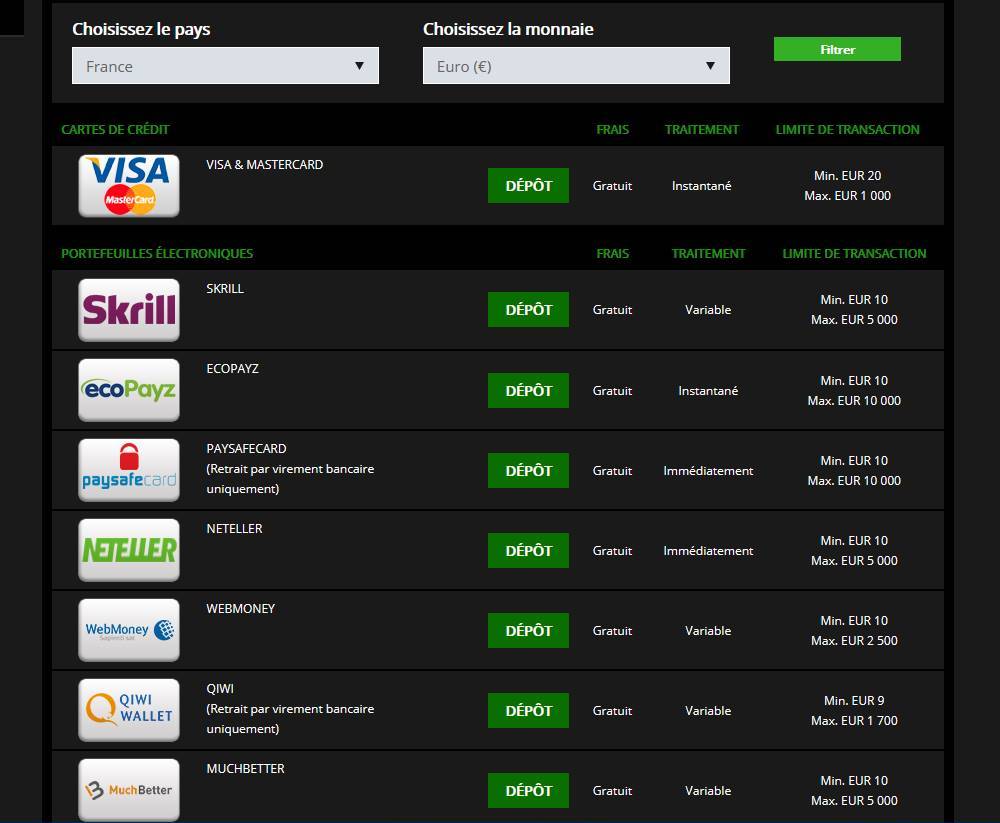Click the Choisissez le pays label
1000x823 pixels.
click(x=141, y=29)
